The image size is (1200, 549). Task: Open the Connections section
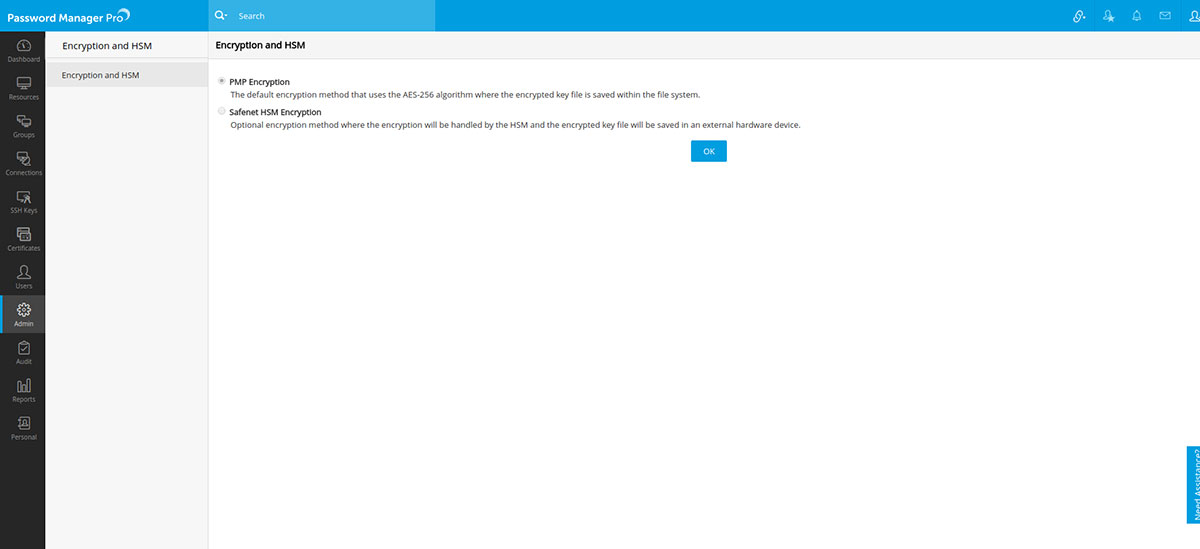pos(23,164)
